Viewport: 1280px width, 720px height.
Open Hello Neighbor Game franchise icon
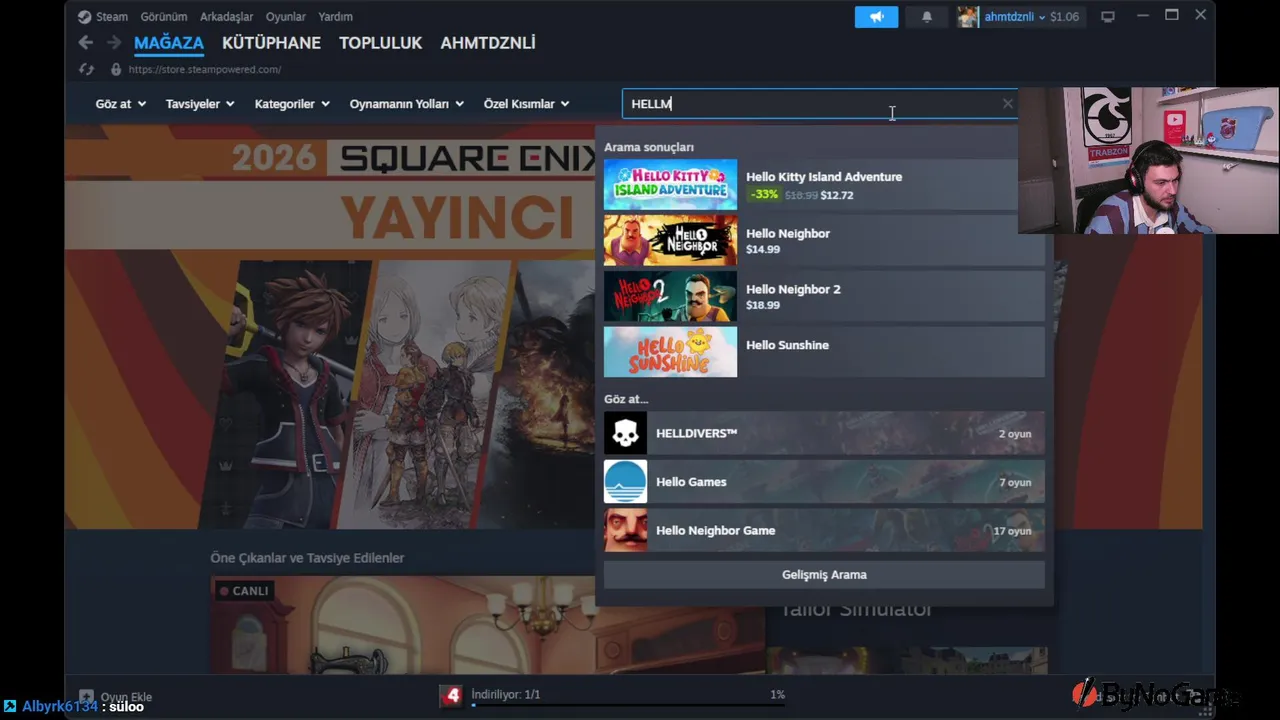tap(625, 530)
